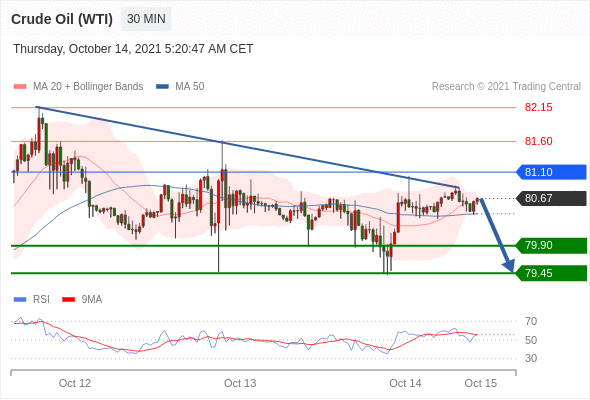The height and width of the screenshot is (400, 590).
Task: Click the RSI 30 axis label
Action: [x=531, y=358]
